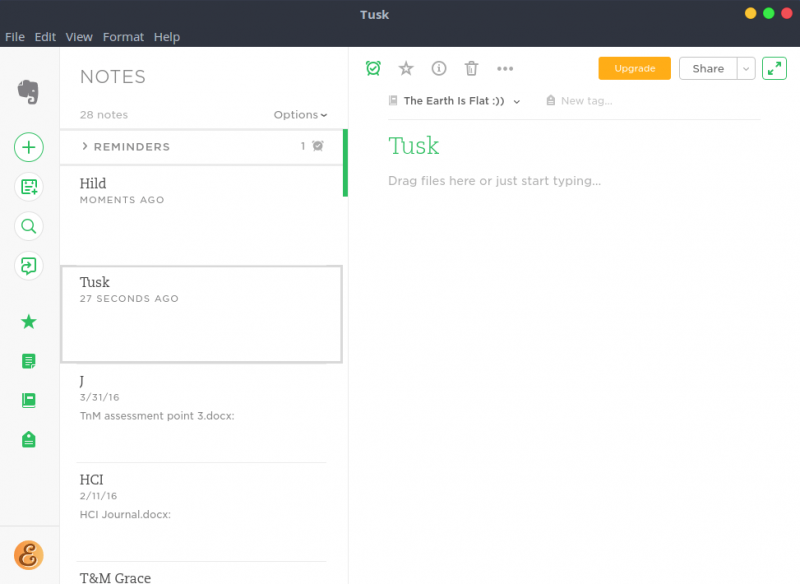Open the Options dropdown above the notes
Image resolution: width=800 pixels, height=584 pixels.
tap(300, 114)
